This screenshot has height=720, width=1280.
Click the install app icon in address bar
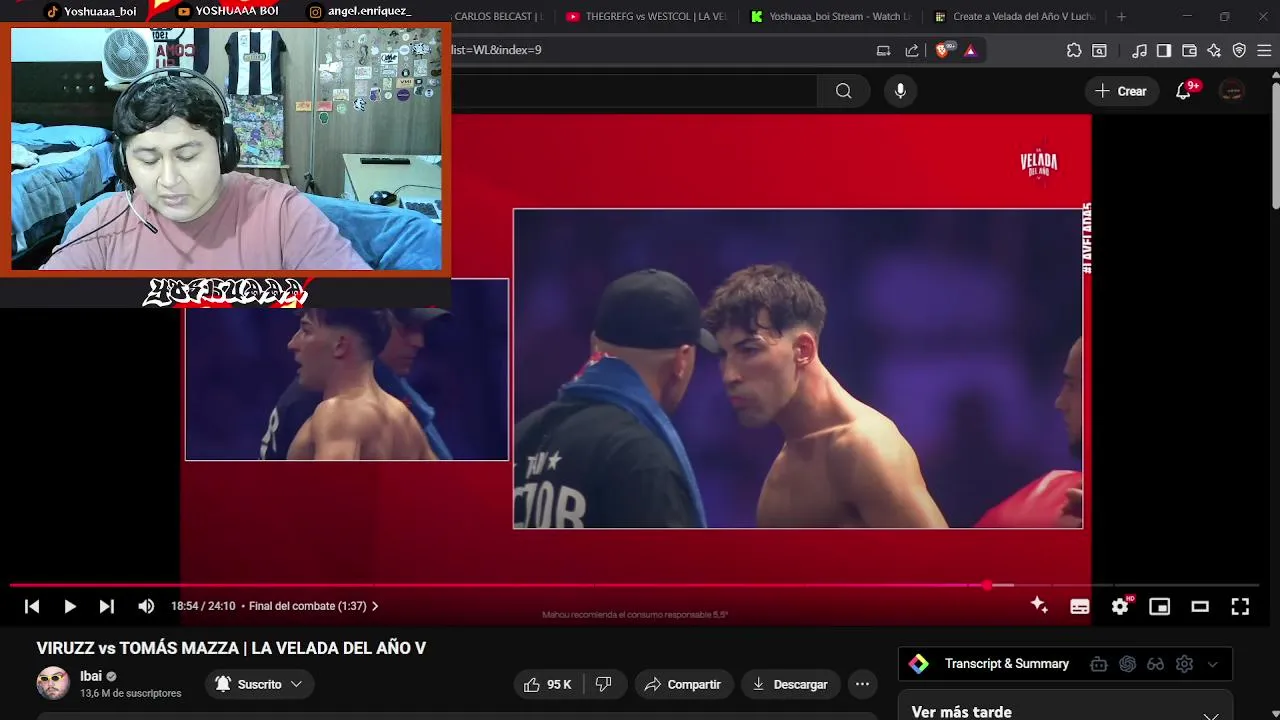click(883, 50)
